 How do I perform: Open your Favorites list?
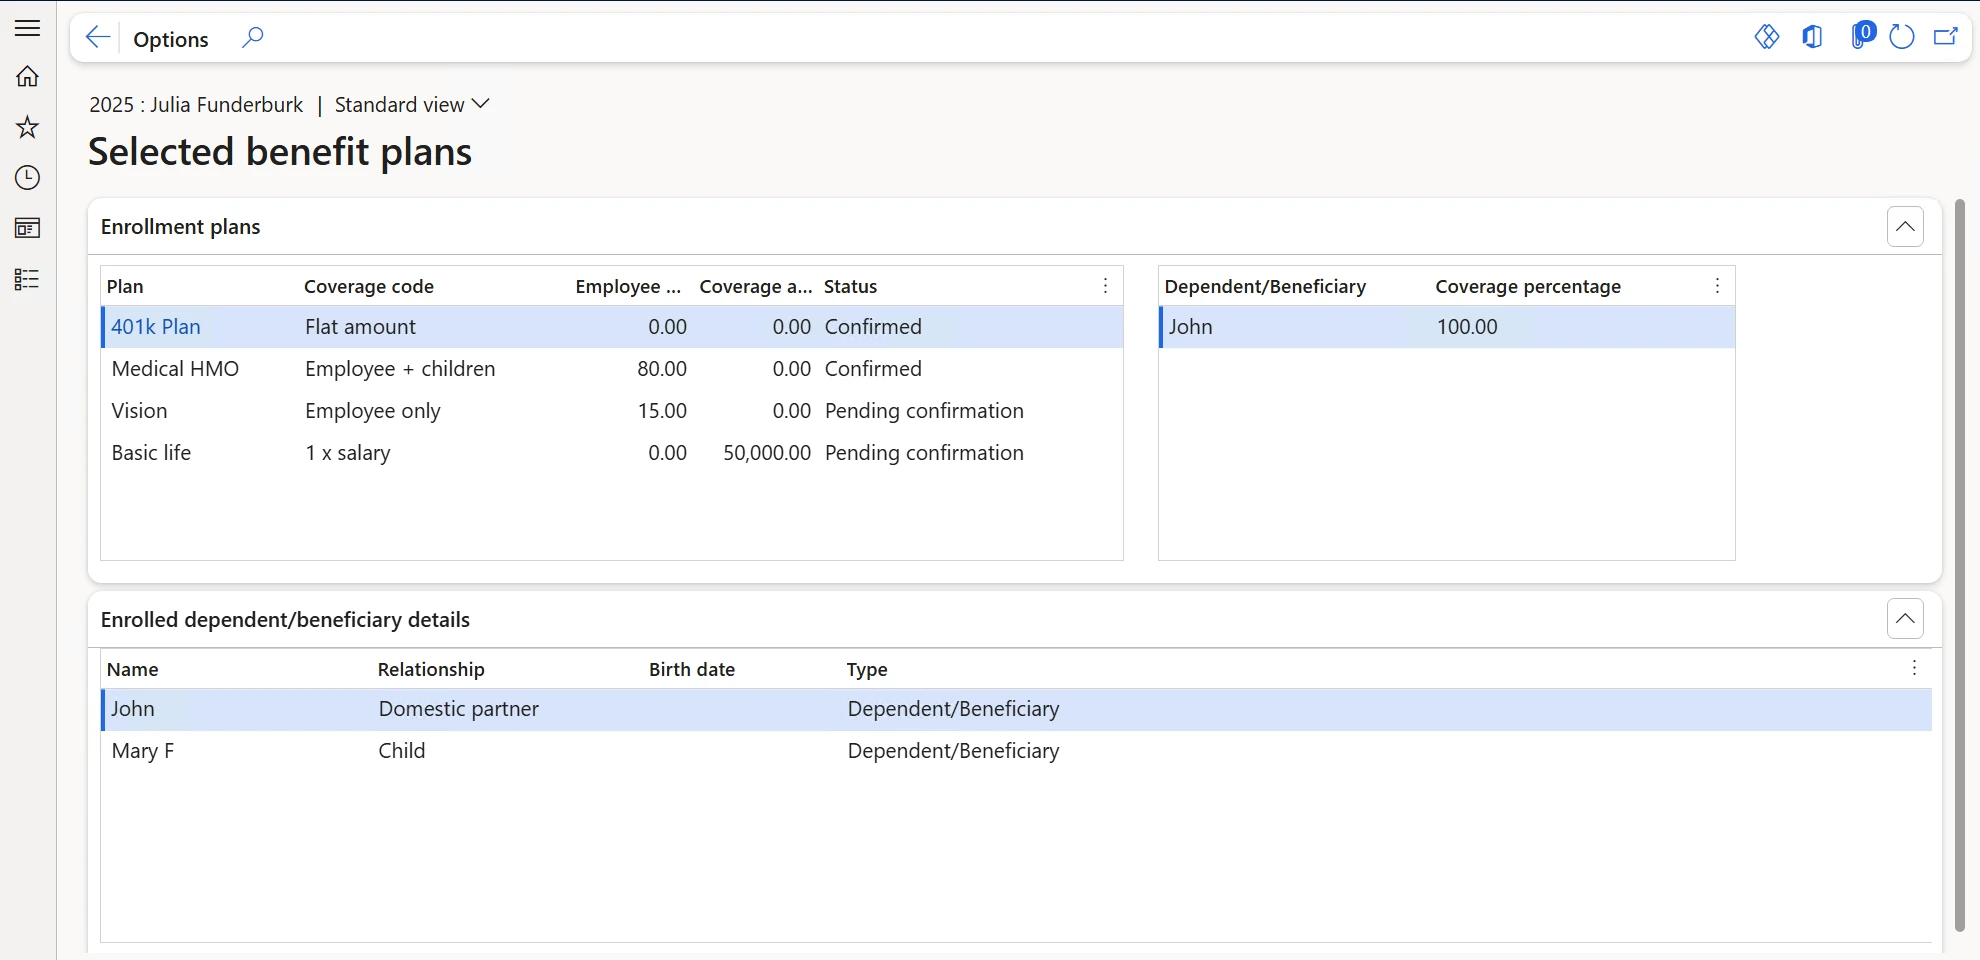click(27, 127)
